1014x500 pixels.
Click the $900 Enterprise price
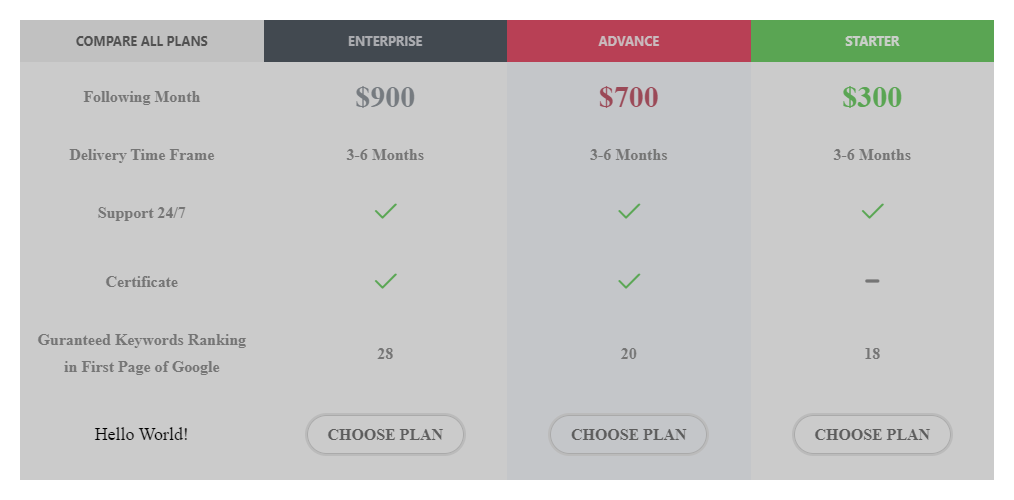point(385,97)
